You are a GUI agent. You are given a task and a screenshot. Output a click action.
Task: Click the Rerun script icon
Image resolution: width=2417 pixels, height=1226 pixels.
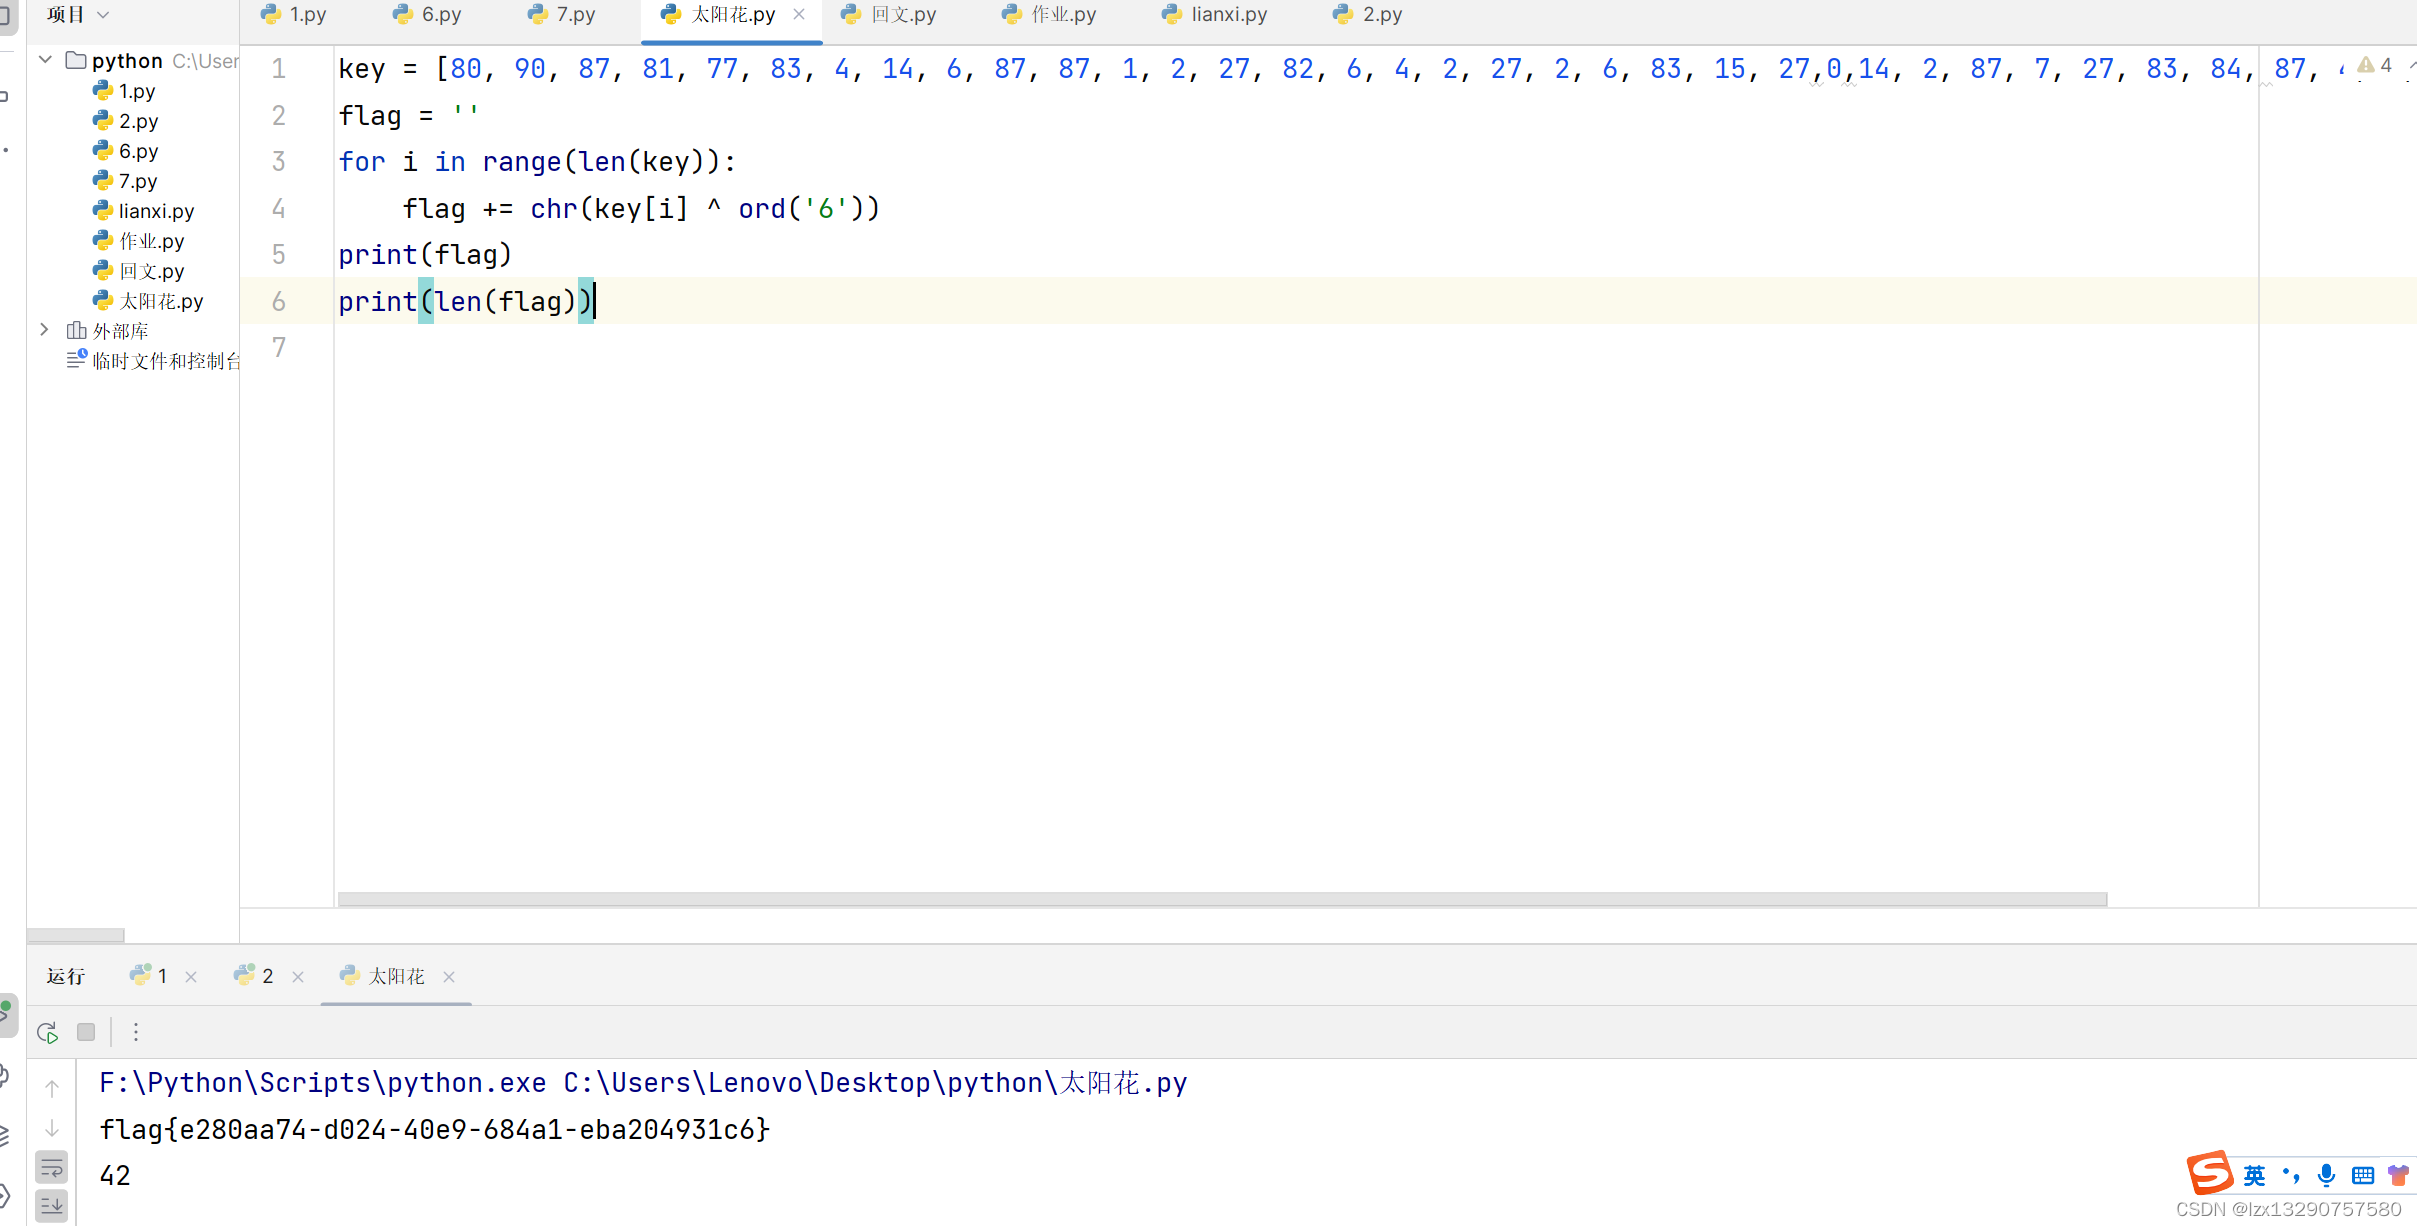(47, 1032)
